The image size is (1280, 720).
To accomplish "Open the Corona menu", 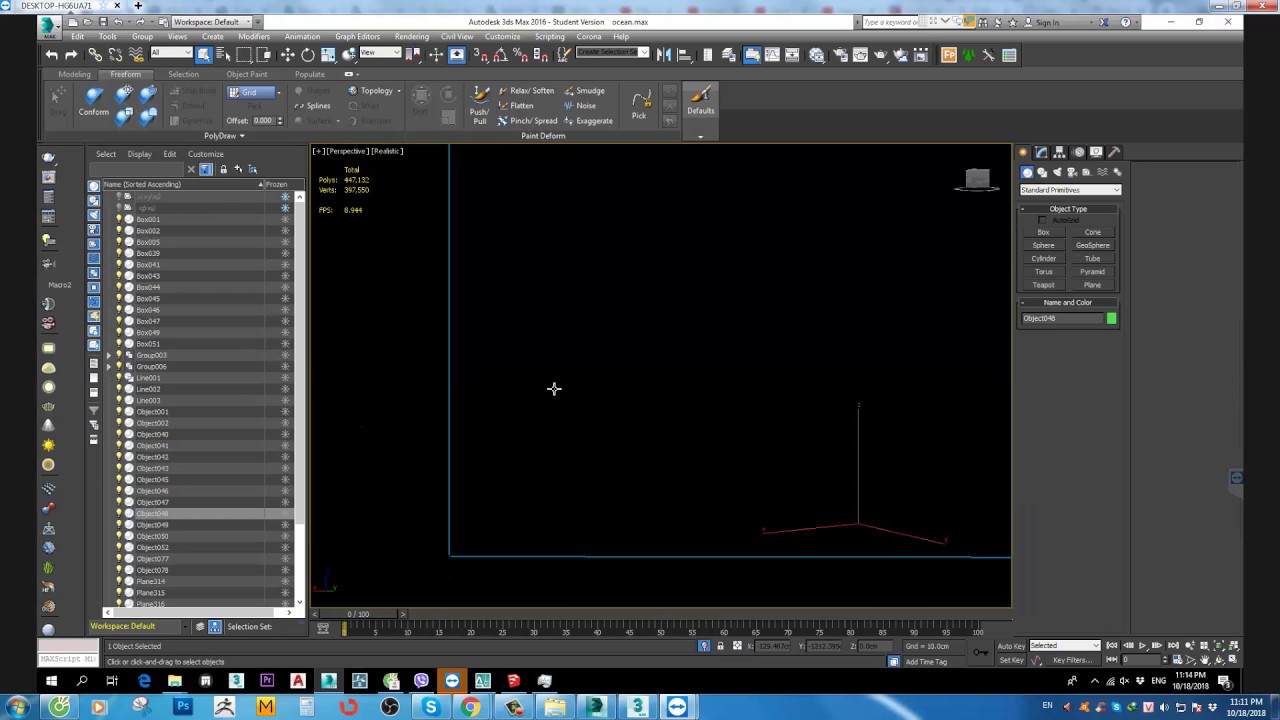I will pos(588,37).
